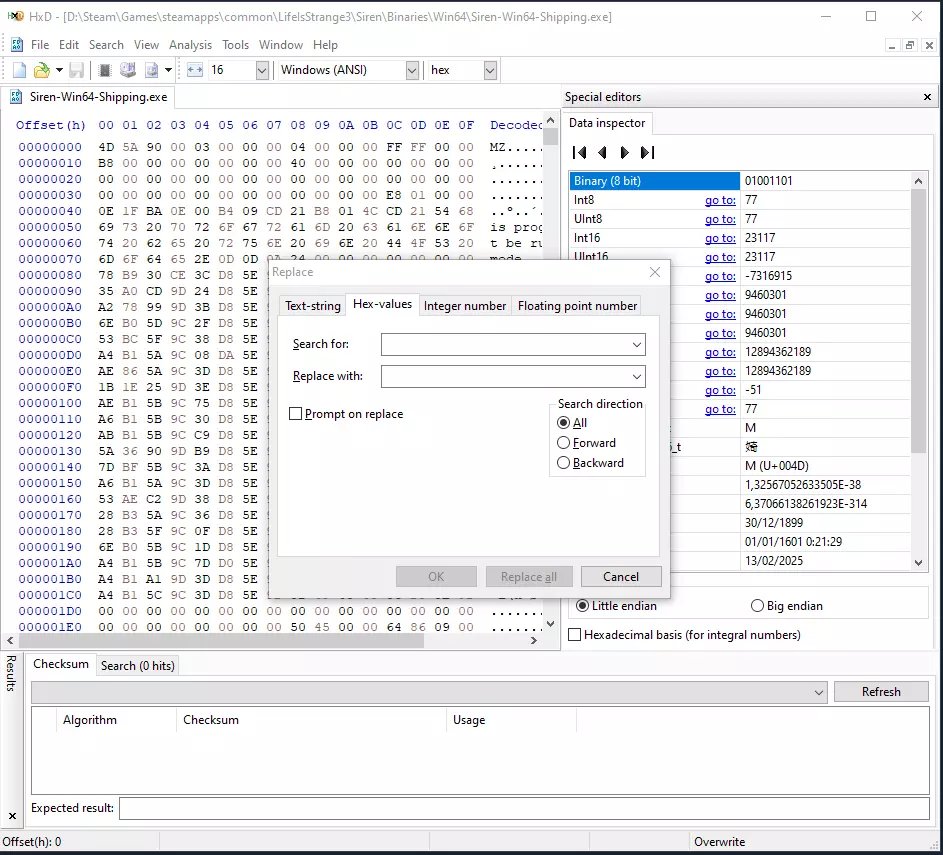Expand the Replace with dropdown
Image resolution: width=943 pixels, height=855 pixels.
click(x=637, y=377)
